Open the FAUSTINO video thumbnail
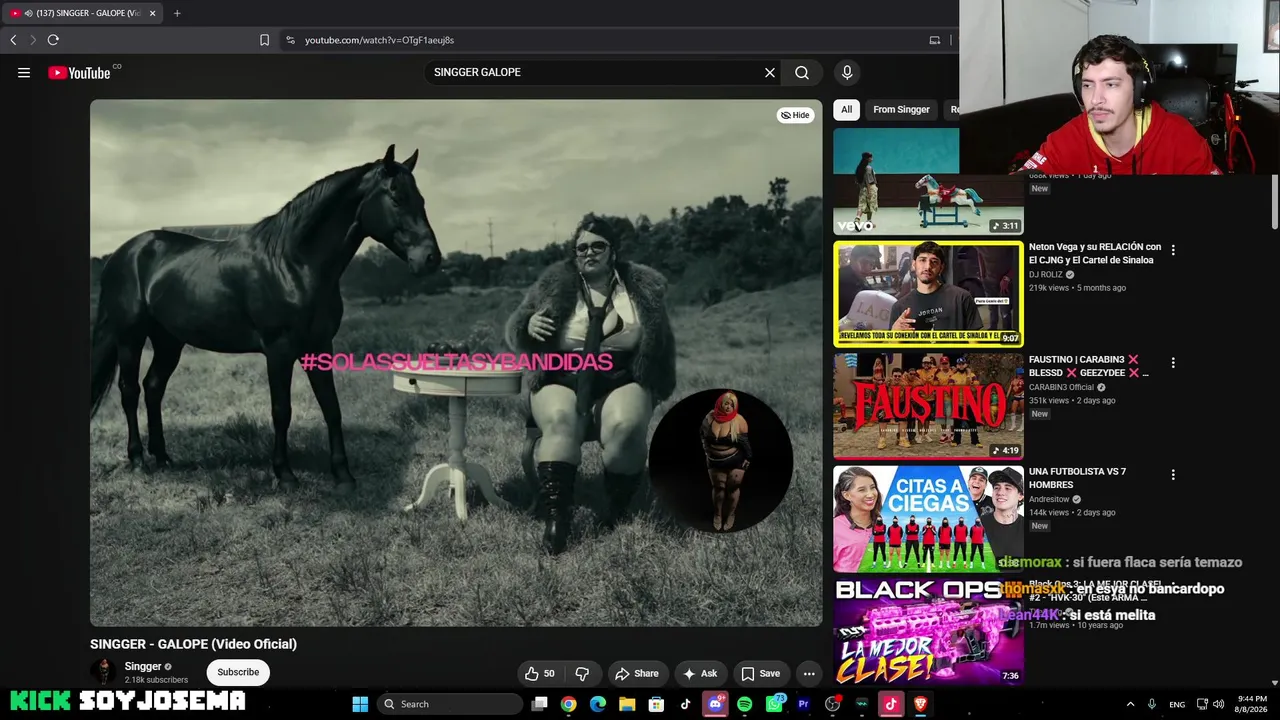This screenshot has height=720, width=1280. pyautogui.click(x=928, y=406)
